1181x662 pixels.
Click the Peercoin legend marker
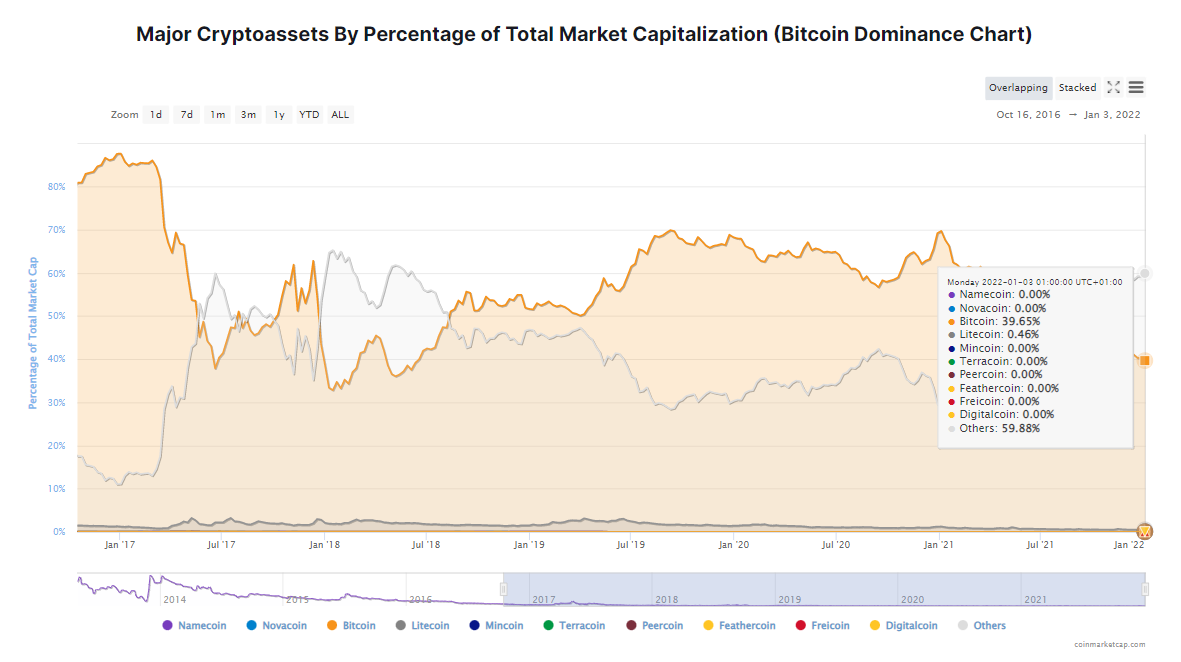(x=631, y=626)
